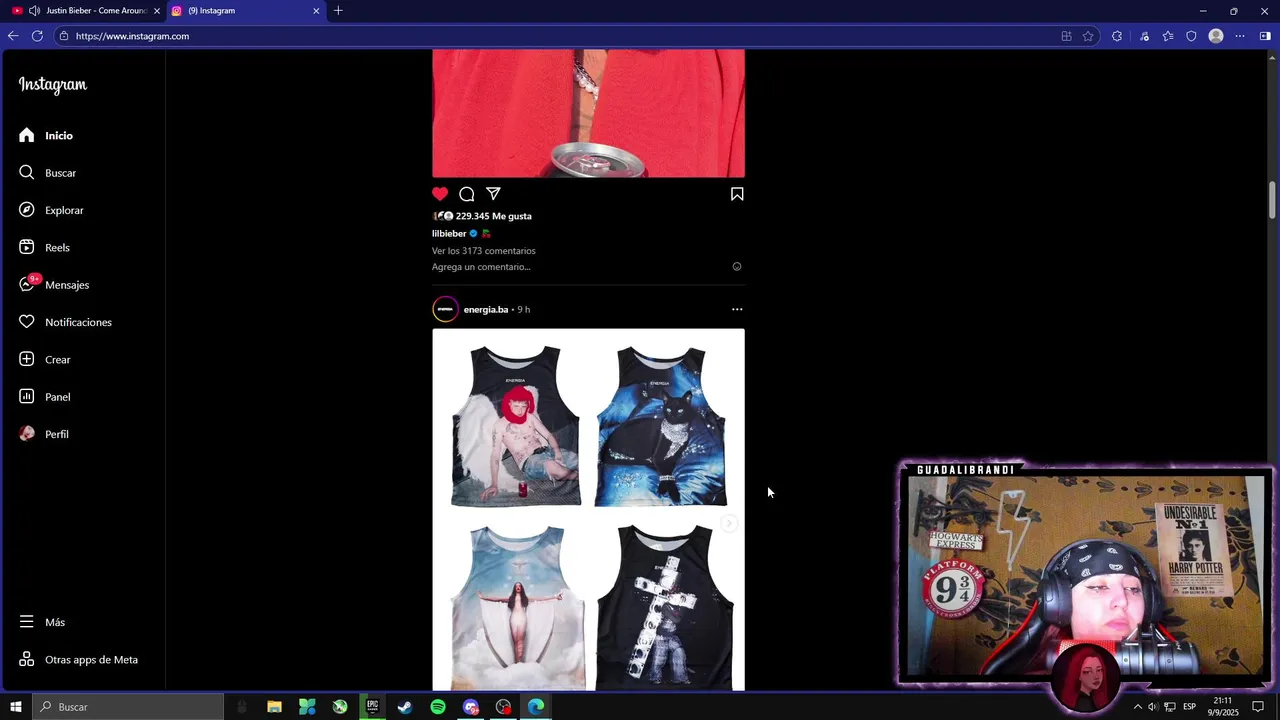Image resolution: width=1280 pixels, height=720 pixels.
Task: Switch ESP keyboard language
Action: [1190, 707]
